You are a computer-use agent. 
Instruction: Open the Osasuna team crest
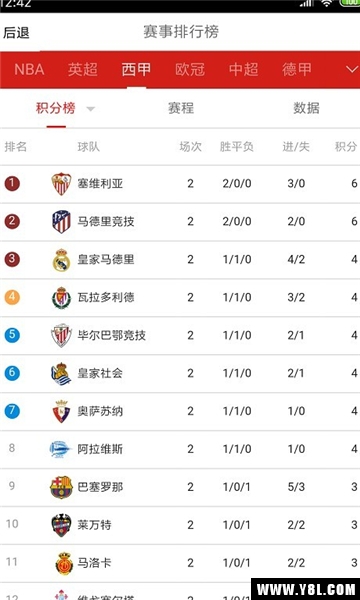coord(61,411)
